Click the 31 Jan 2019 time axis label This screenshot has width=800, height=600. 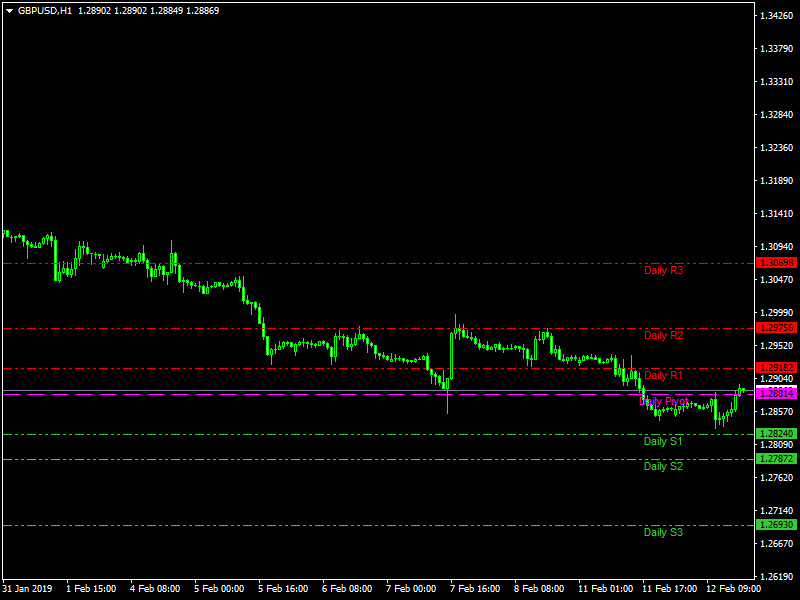pyautogui.click(x=29, y=589)
